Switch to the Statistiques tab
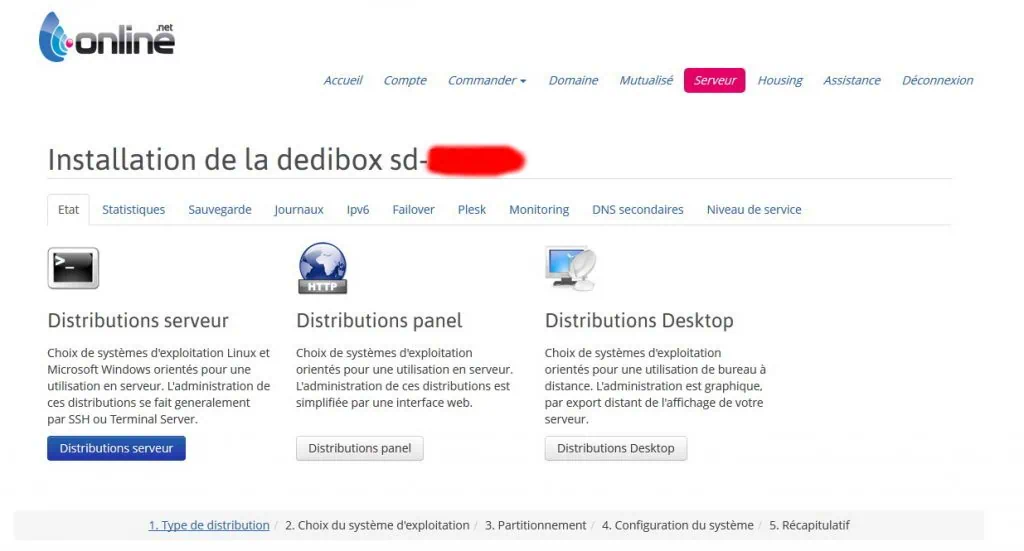 click(x=133, y=210)
